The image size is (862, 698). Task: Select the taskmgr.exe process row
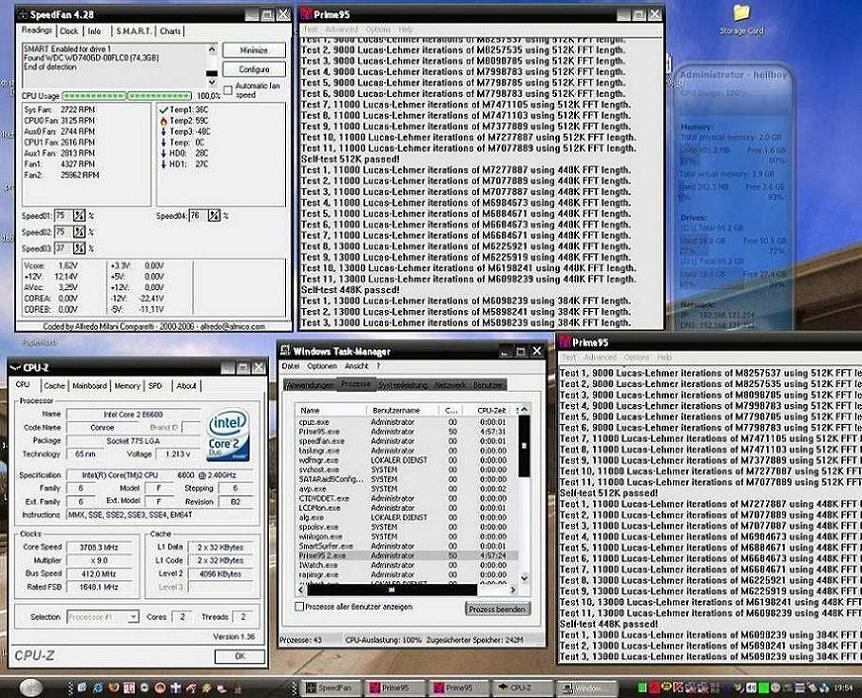[x=407, y=451]
